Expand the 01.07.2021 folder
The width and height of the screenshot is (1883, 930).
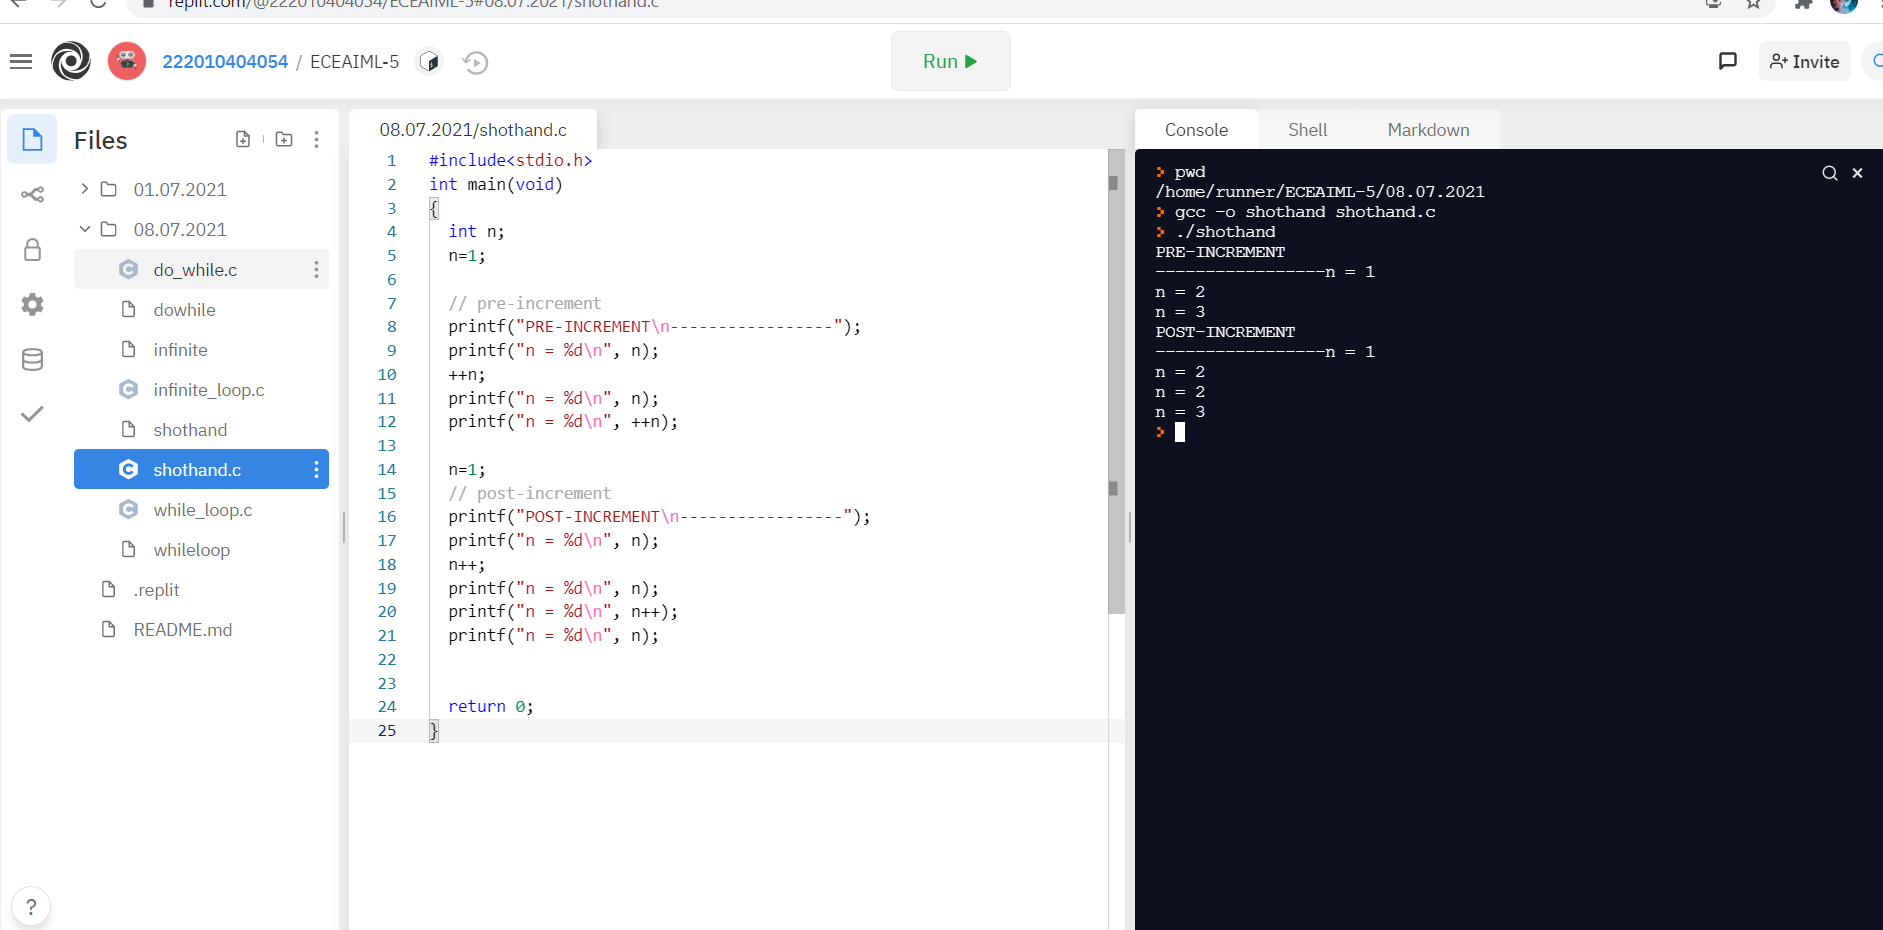tap(85, 189)
